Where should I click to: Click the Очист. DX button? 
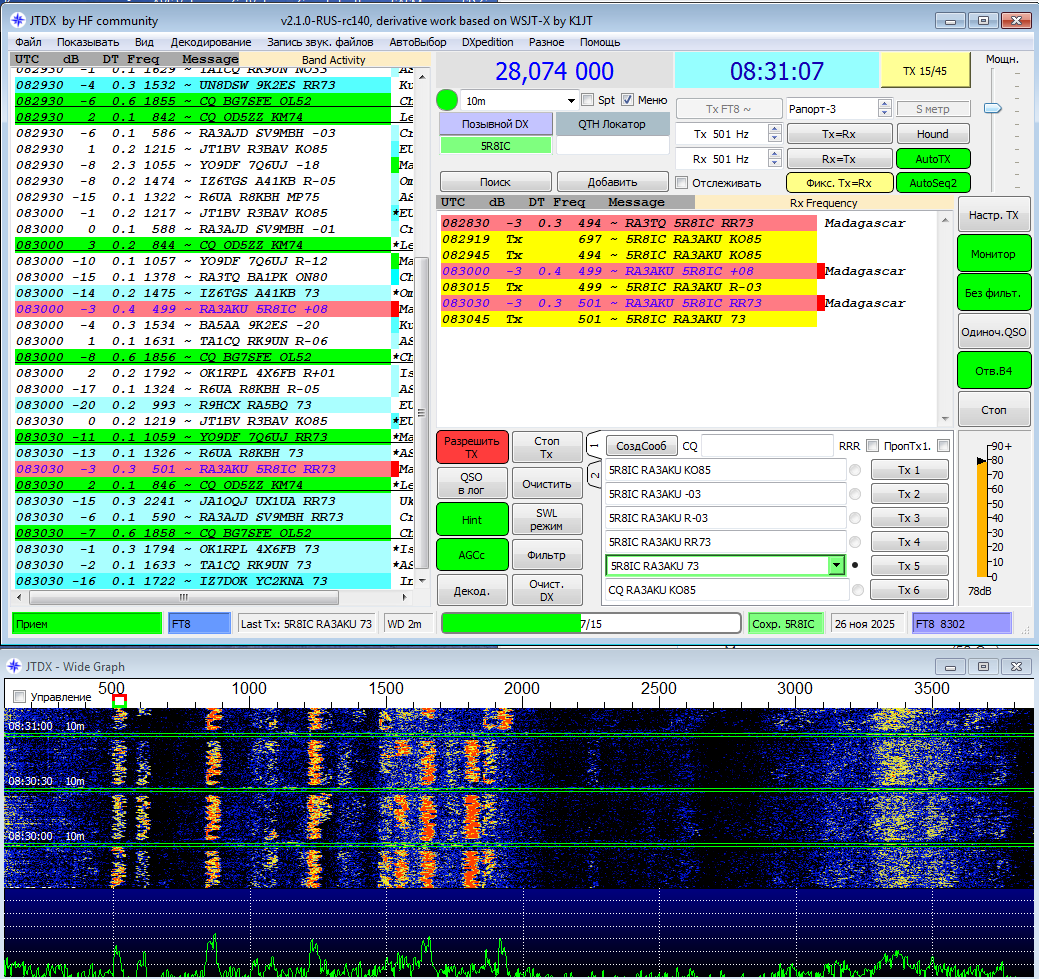click(x=547, y=590)
